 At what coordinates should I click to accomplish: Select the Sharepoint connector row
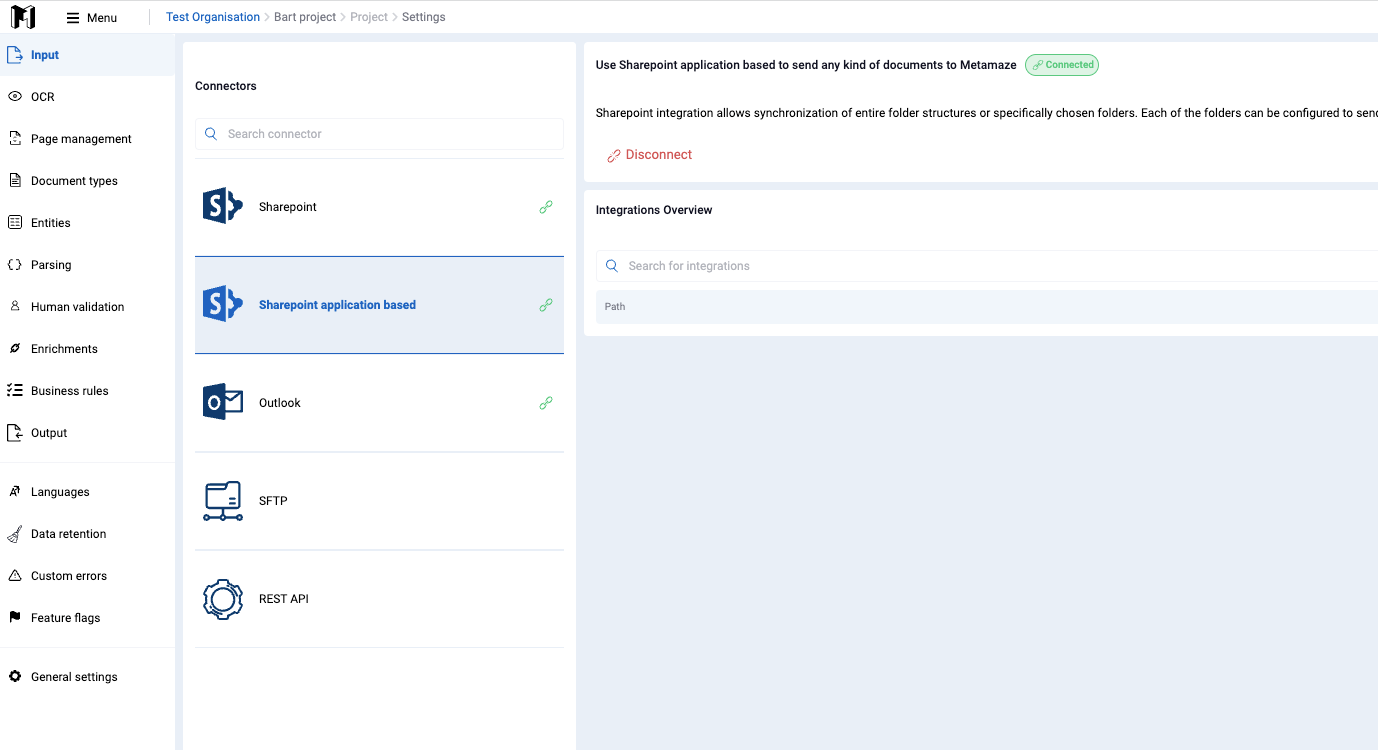tap(379, 207)
